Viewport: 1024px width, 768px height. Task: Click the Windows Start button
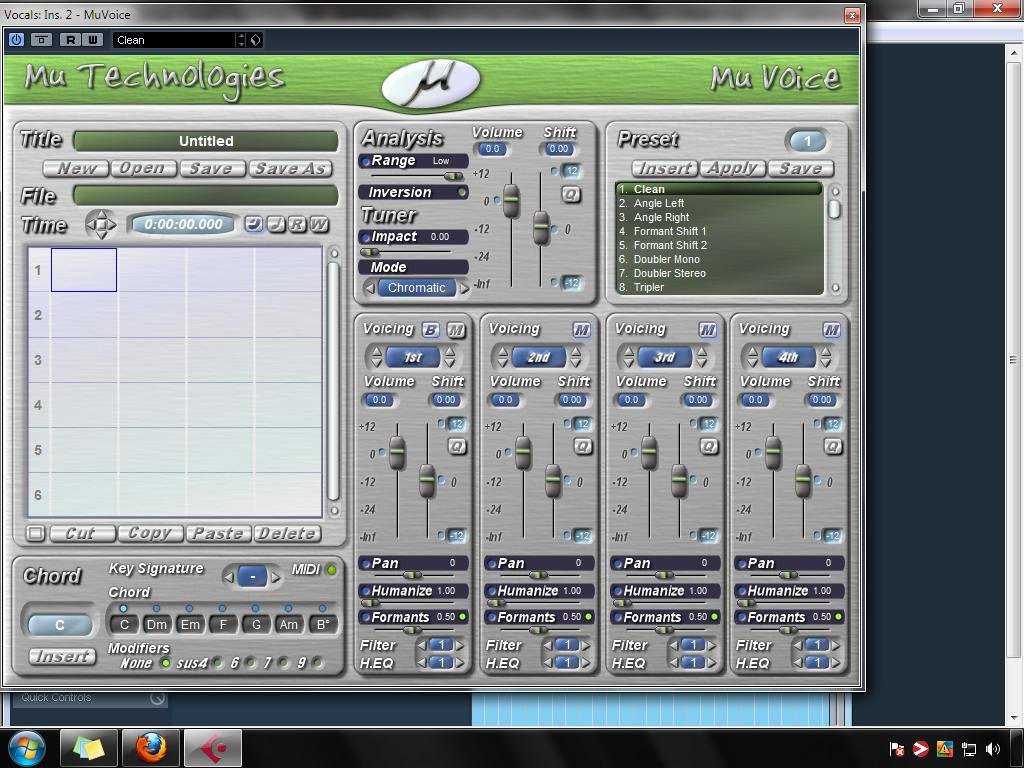click(25, 748)
